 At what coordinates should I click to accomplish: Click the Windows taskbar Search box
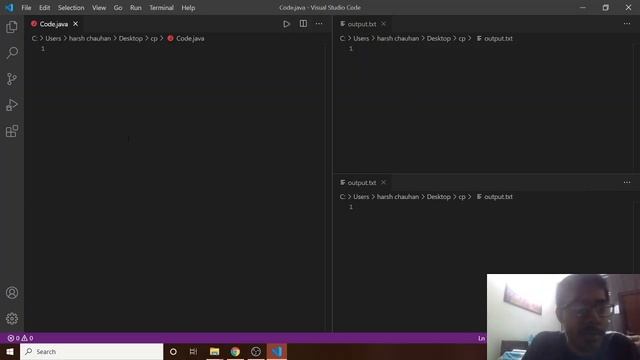click(91, 351)
